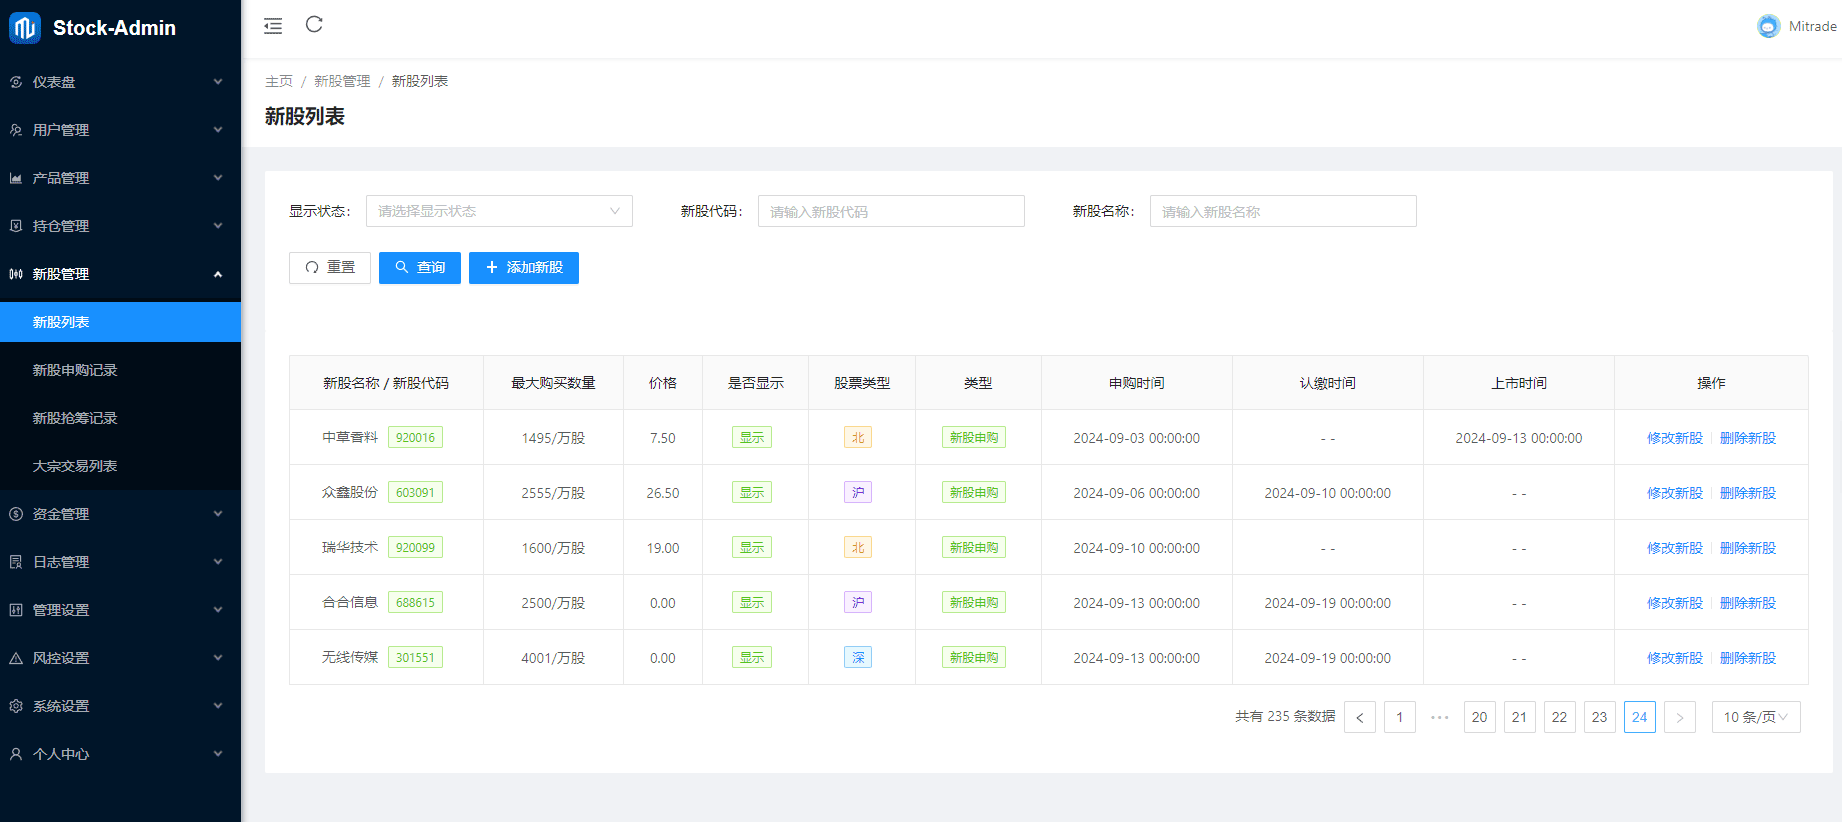Open the 10 条/页 page size dropdown
This screenshot has height=822, width=1842.
pyautogui.click(x=1756, y=717)
